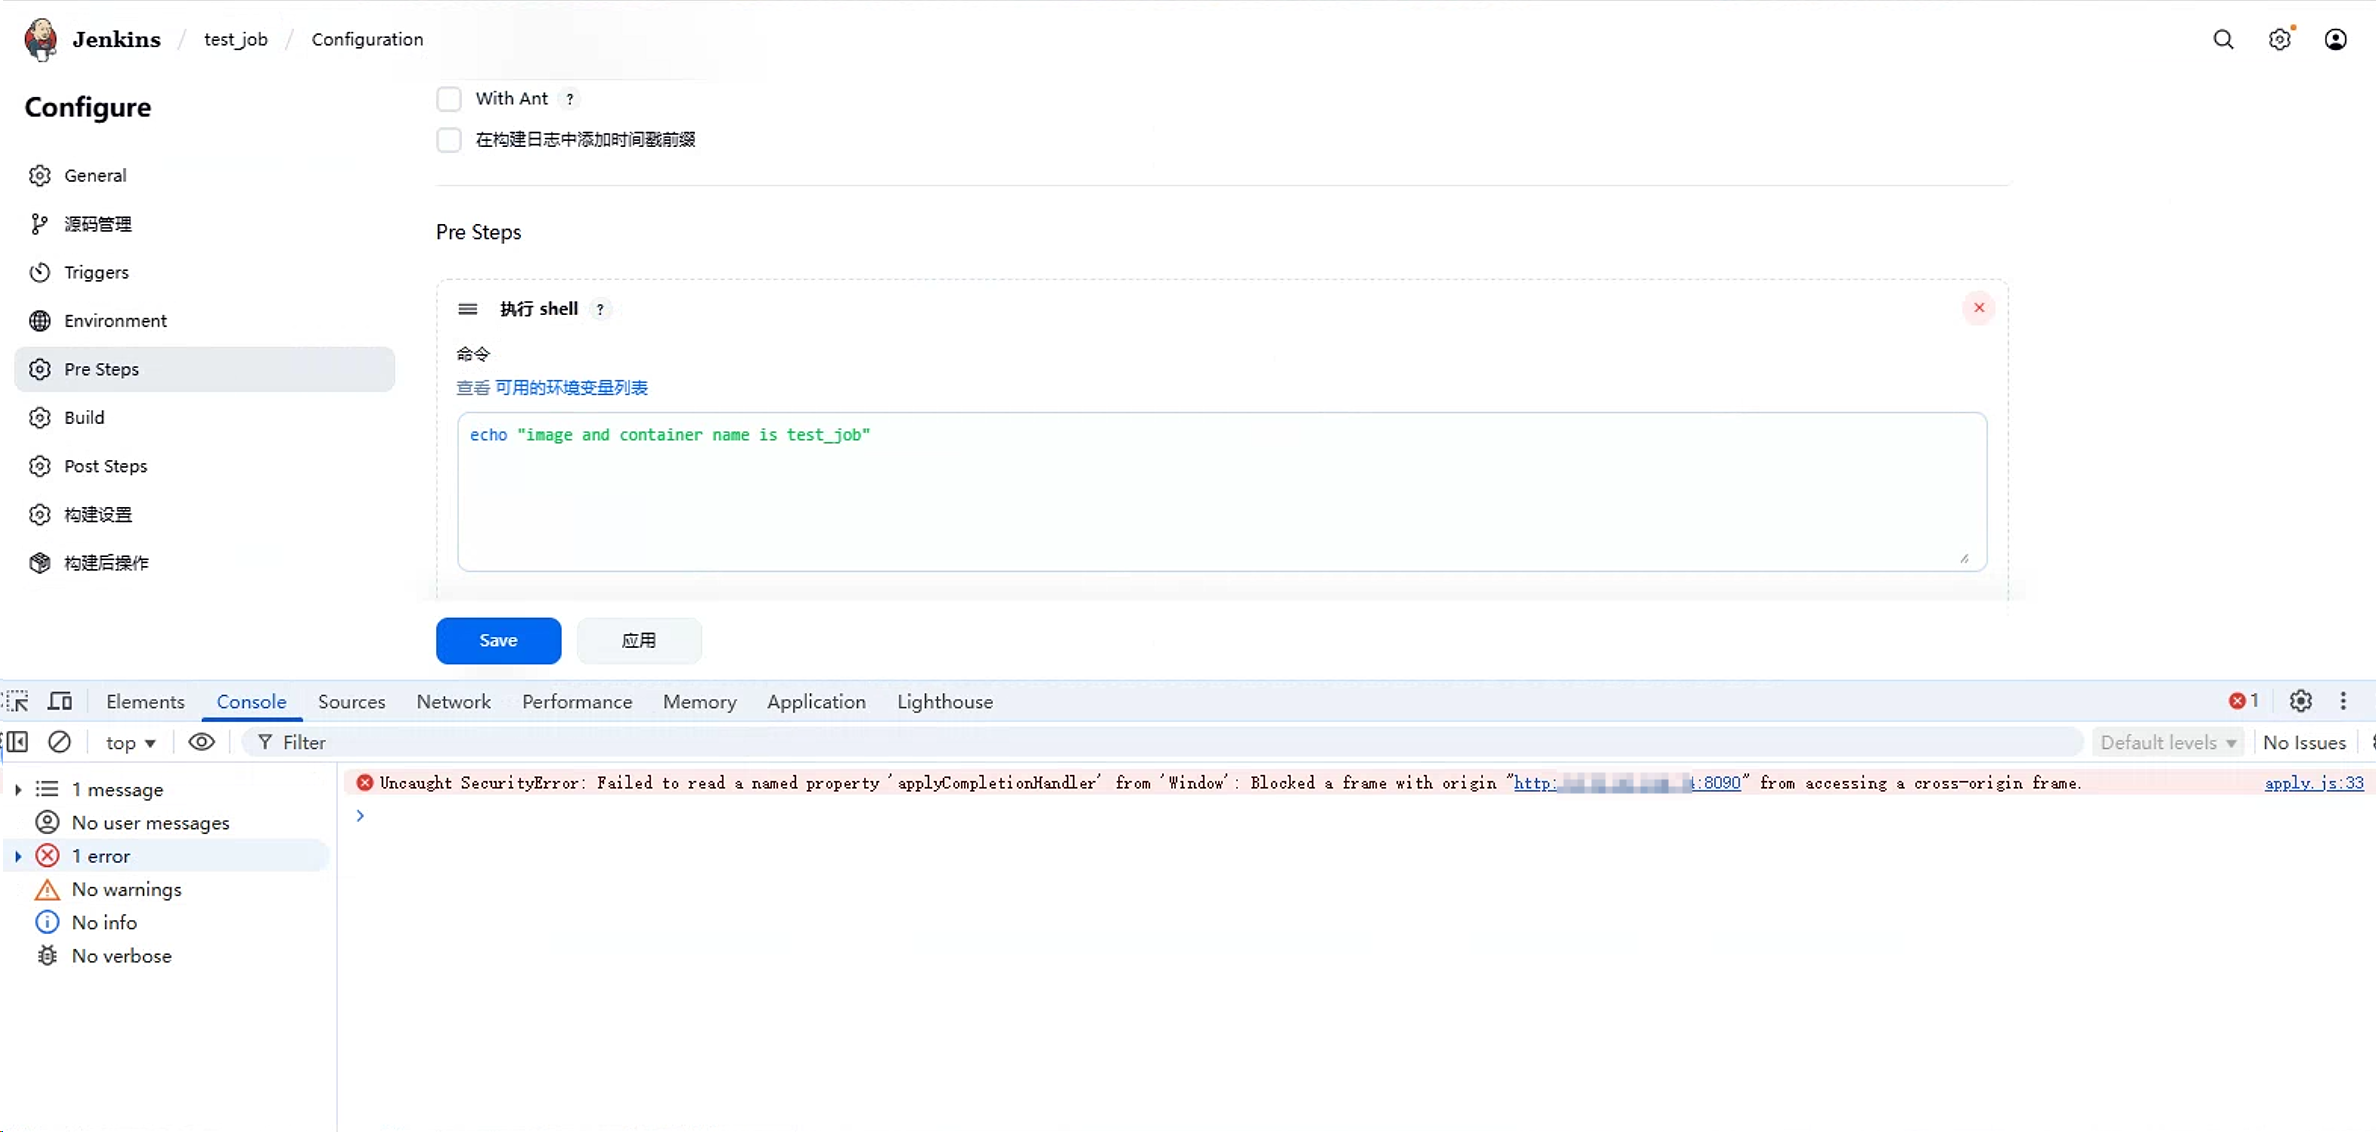
Task: Switch to the Network tab
Action: click(x=453, y=702)
